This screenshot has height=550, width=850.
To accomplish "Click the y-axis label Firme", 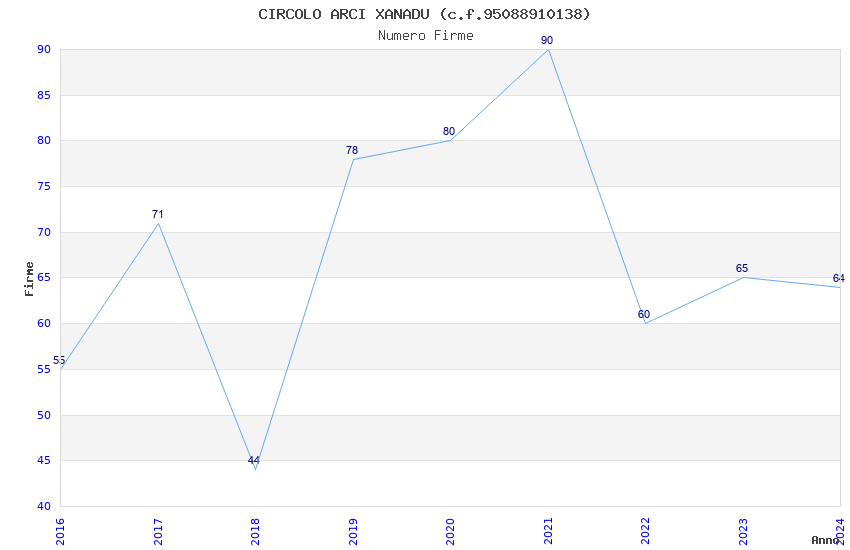I will coord(29,279).
